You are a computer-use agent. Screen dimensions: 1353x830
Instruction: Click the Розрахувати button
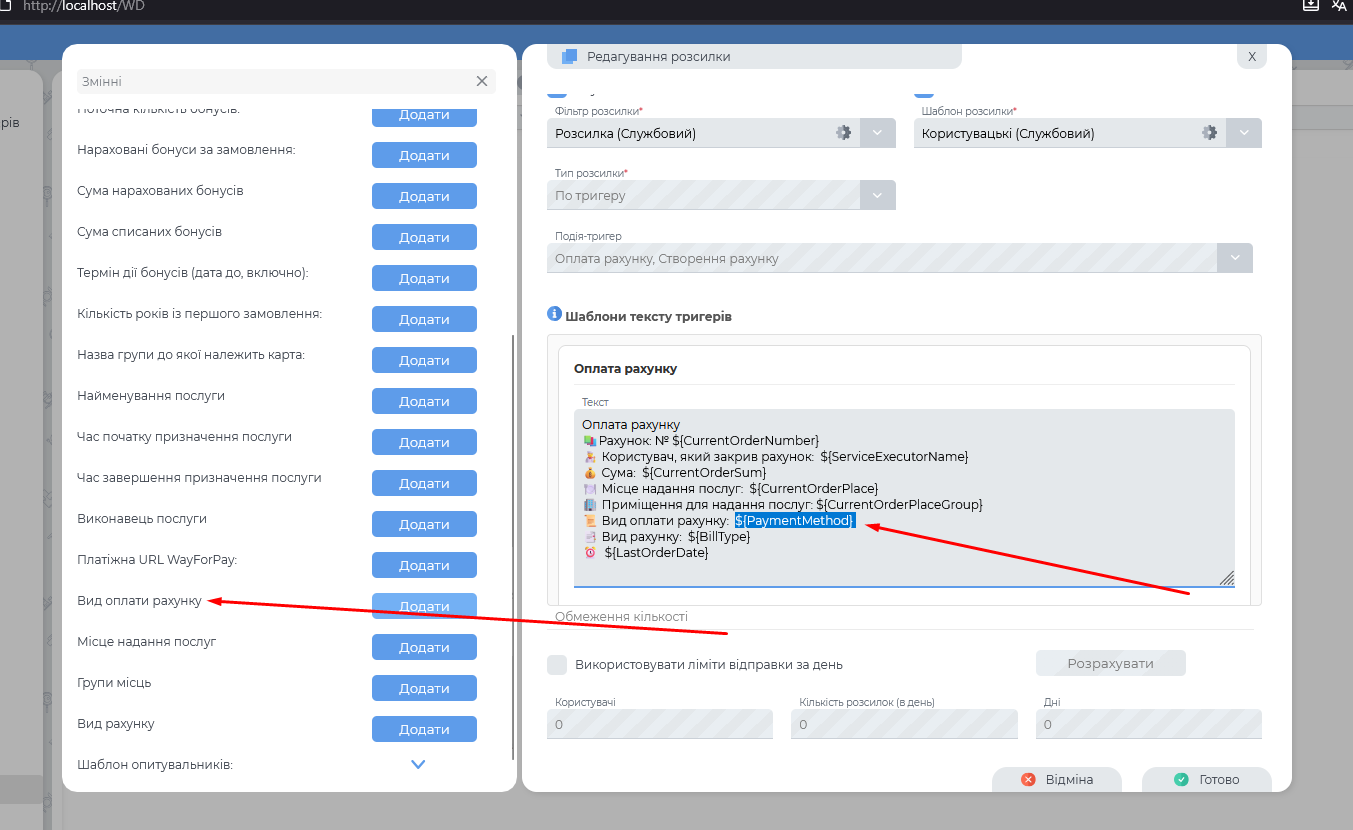[x=1110, y=663]
